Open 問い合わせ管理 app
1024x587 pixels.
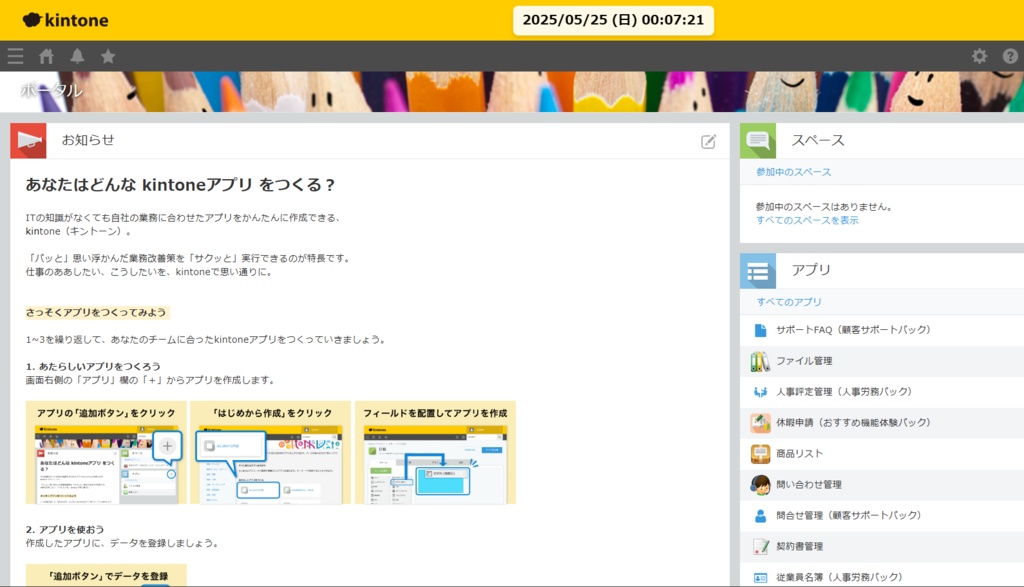coord(808,485)
